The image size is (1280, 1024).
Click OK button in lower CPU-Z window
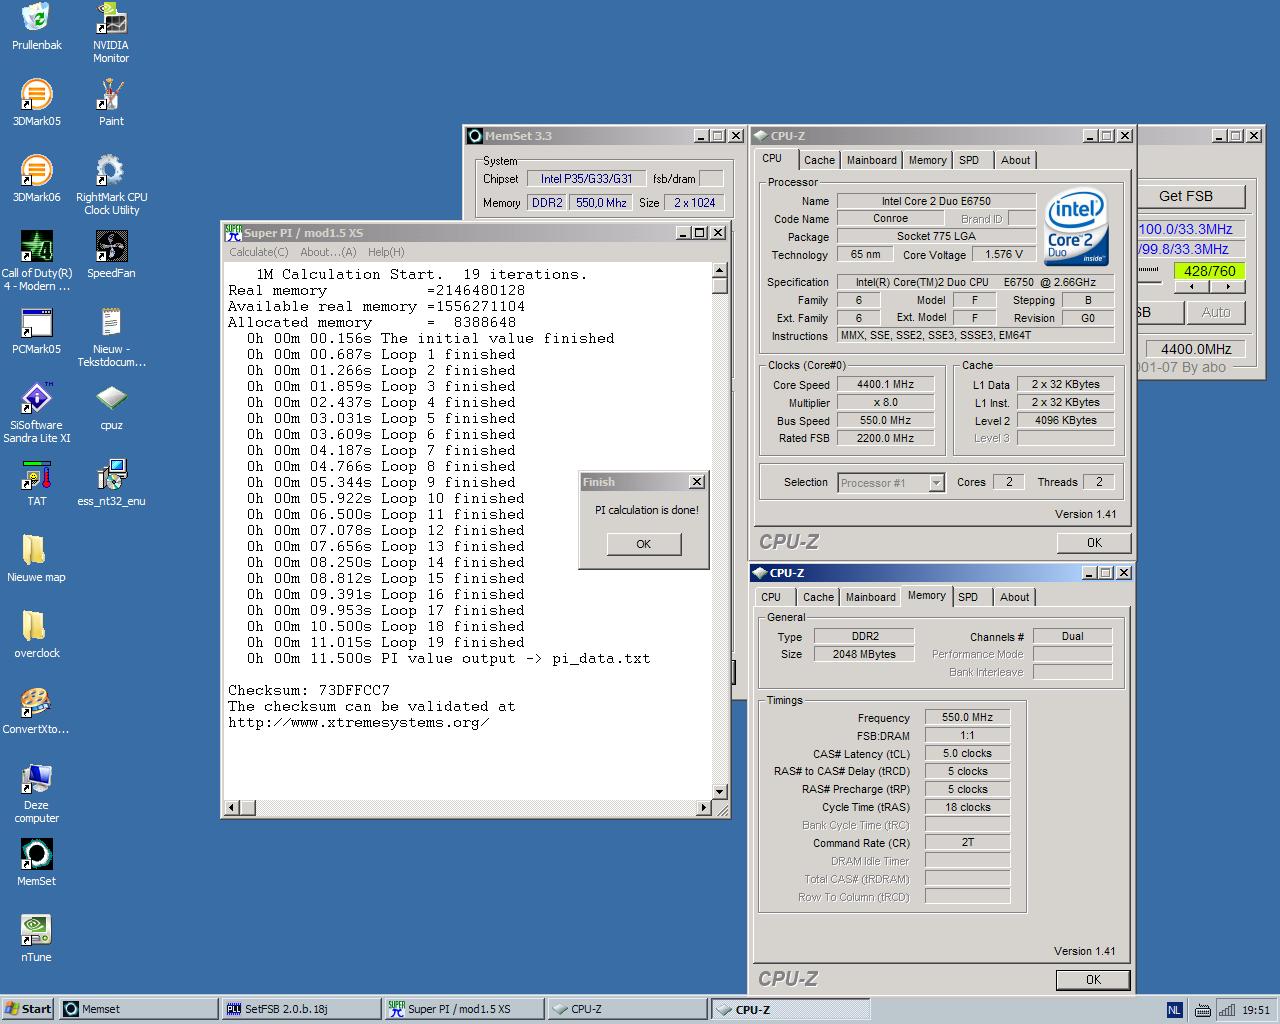click(x=1093, y=980)
